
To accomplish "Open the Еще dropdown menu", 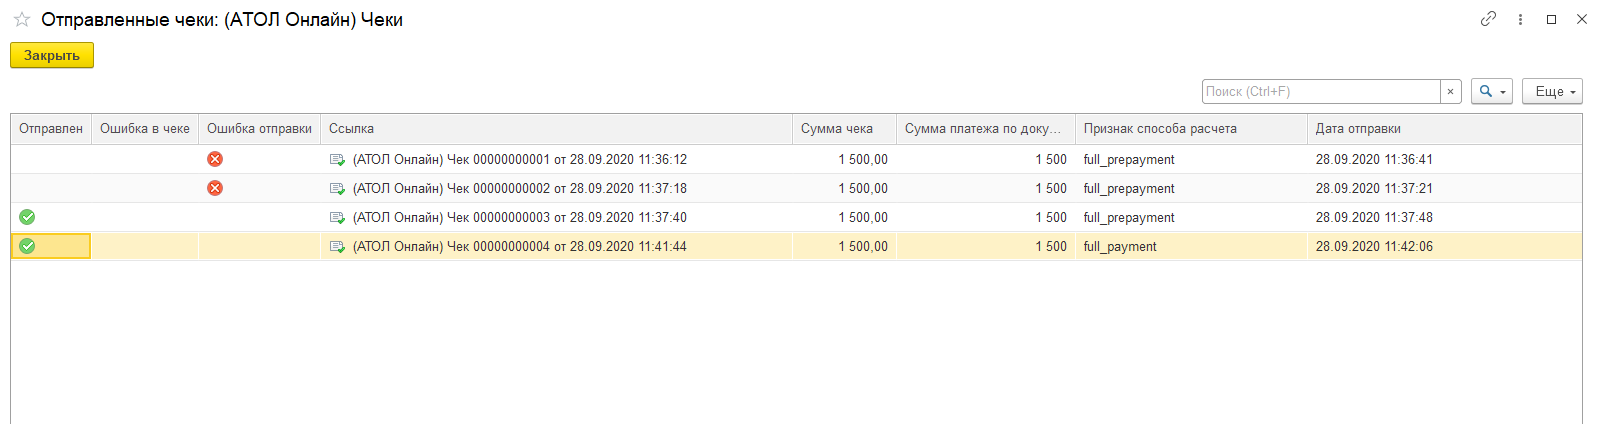I will click(1553, 91).
